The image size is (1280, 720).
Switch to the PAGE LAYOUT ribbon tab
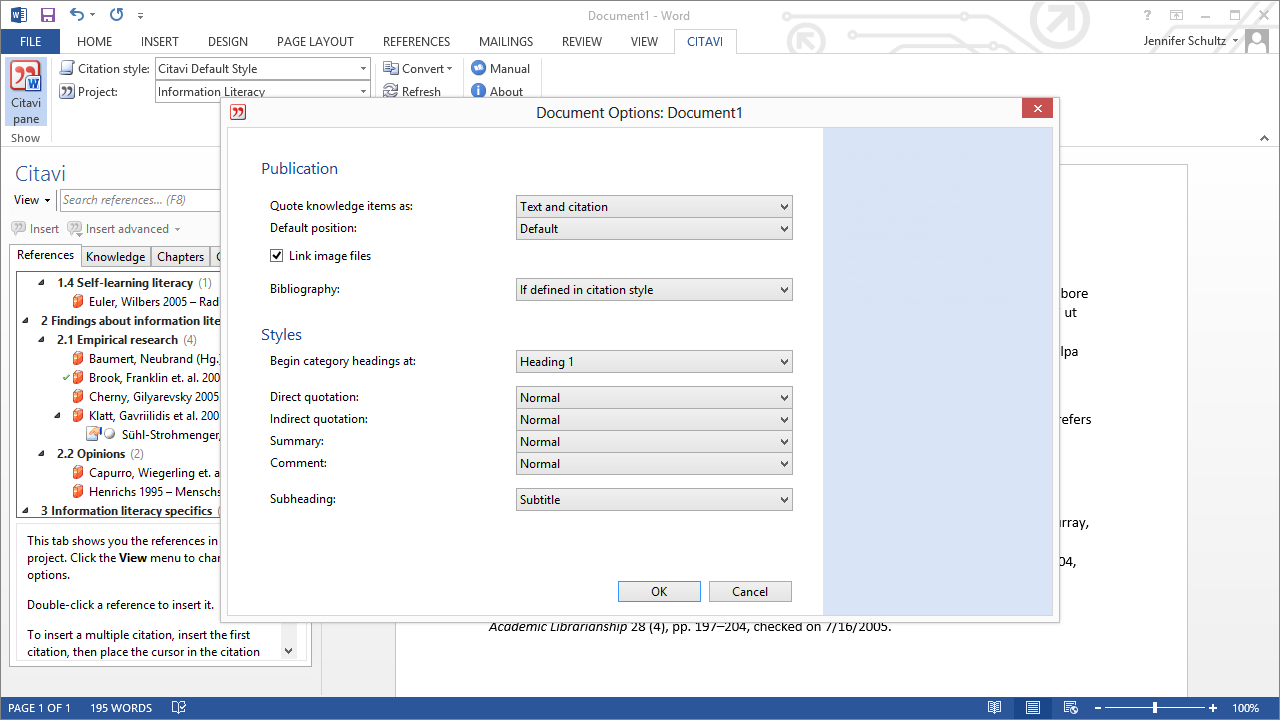(x=315, y=42)
